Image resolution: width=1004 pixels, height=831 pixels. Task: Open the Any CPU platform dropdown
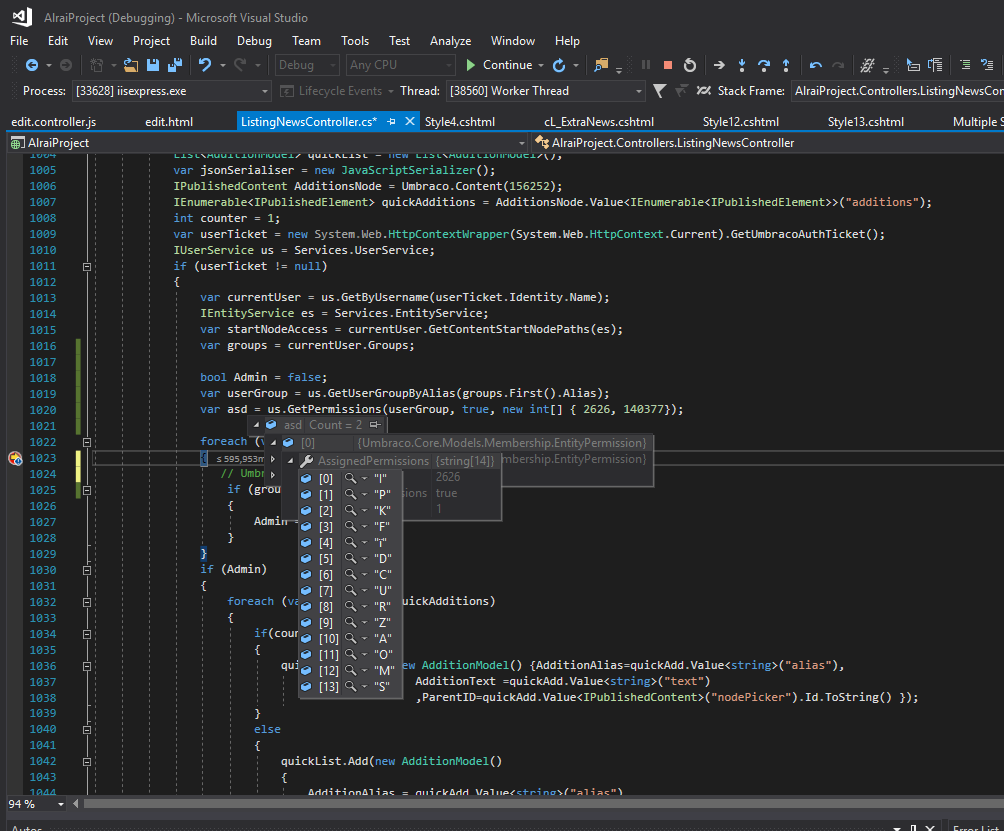click(401, 65)
